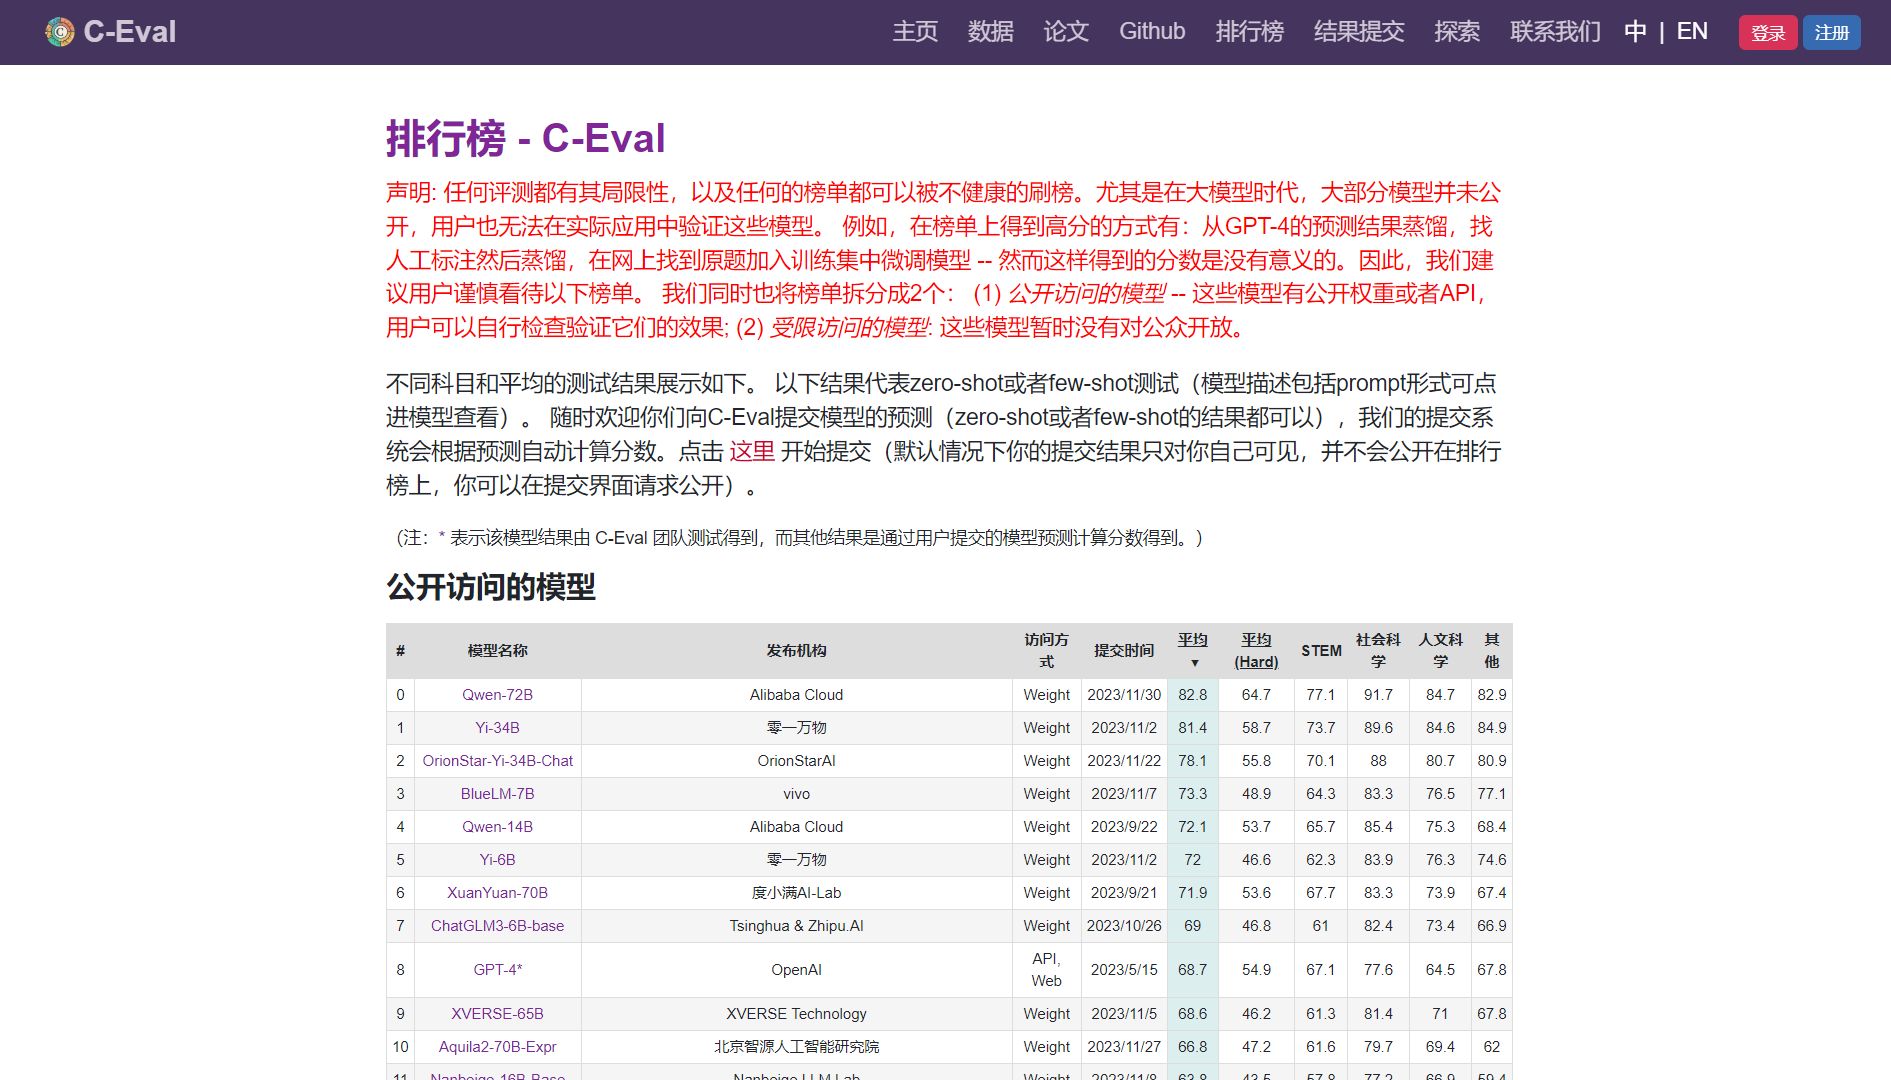
Task: Select the 81.4 average score cell
Action: coord(1192,728)
